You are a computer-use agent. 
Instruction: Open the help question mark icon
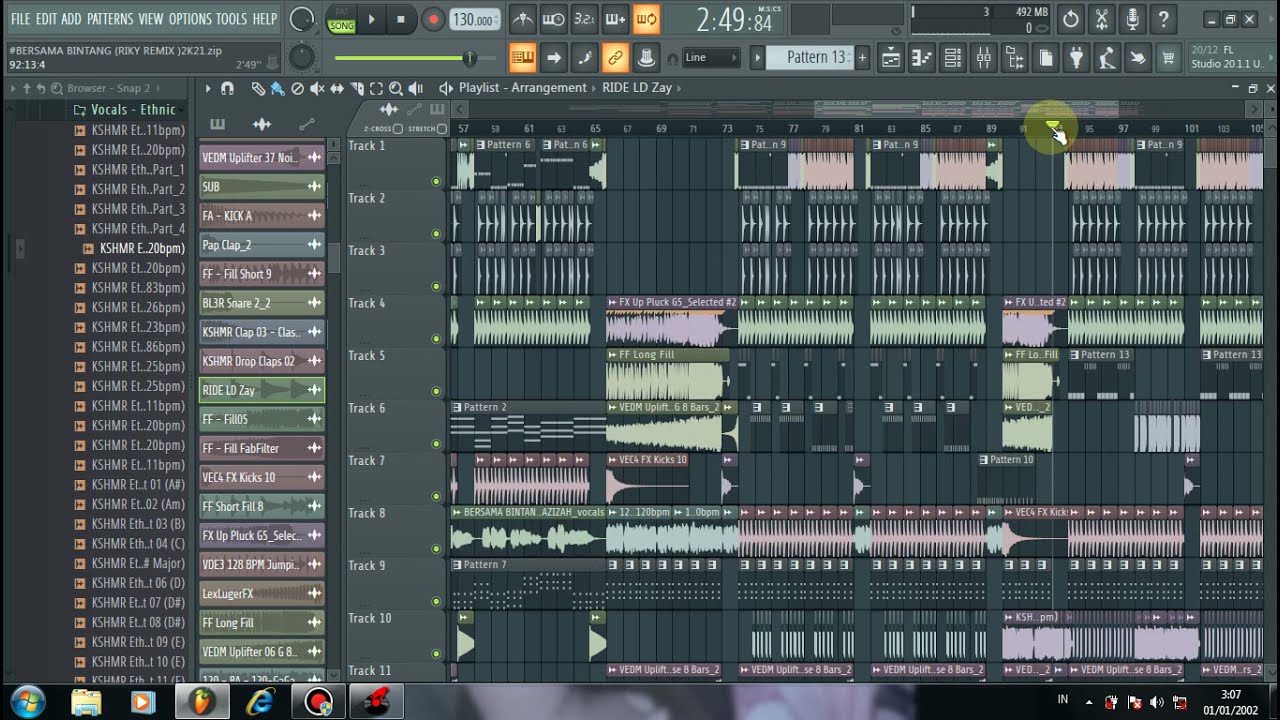1163,19
